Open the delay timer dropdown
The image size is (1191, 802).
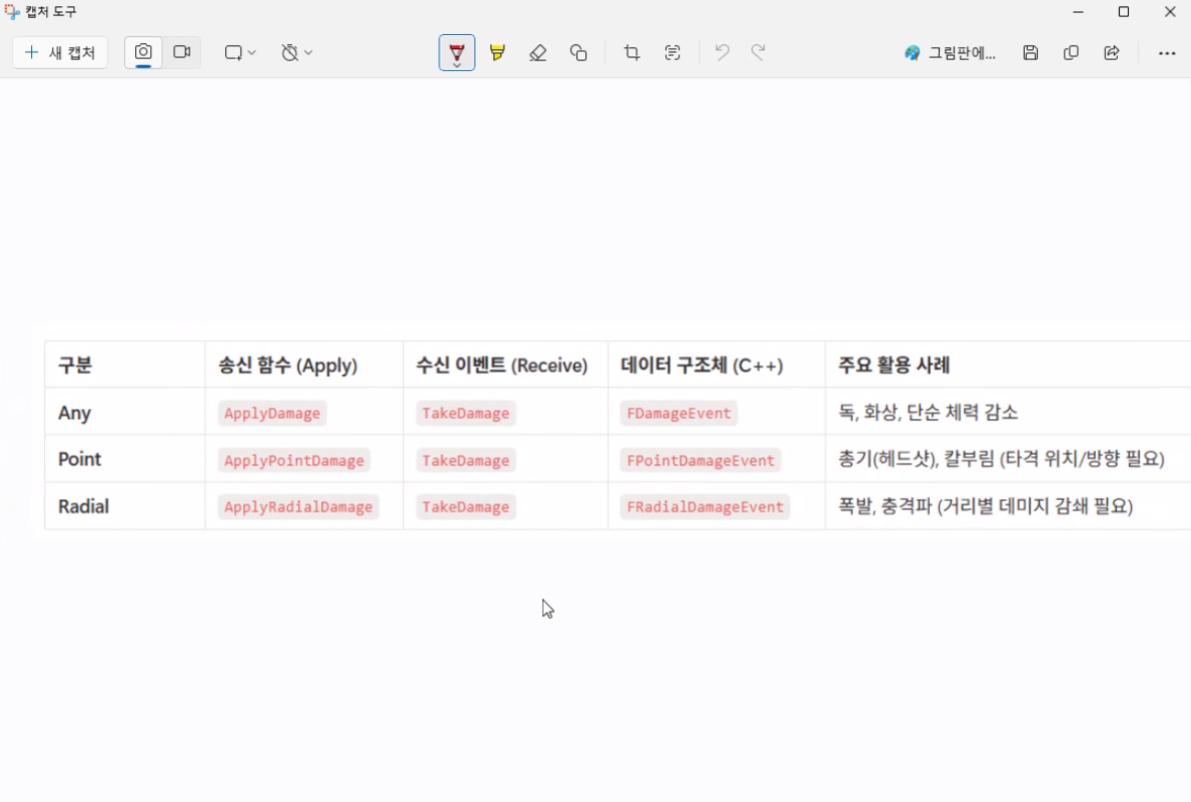(x=297, y=52)
